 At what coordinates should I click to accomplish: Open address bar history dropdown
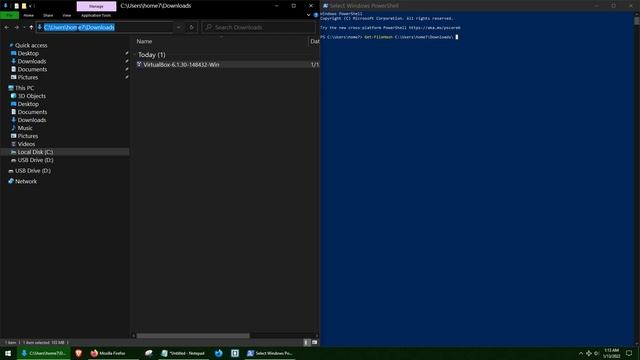tap(178, 27)
